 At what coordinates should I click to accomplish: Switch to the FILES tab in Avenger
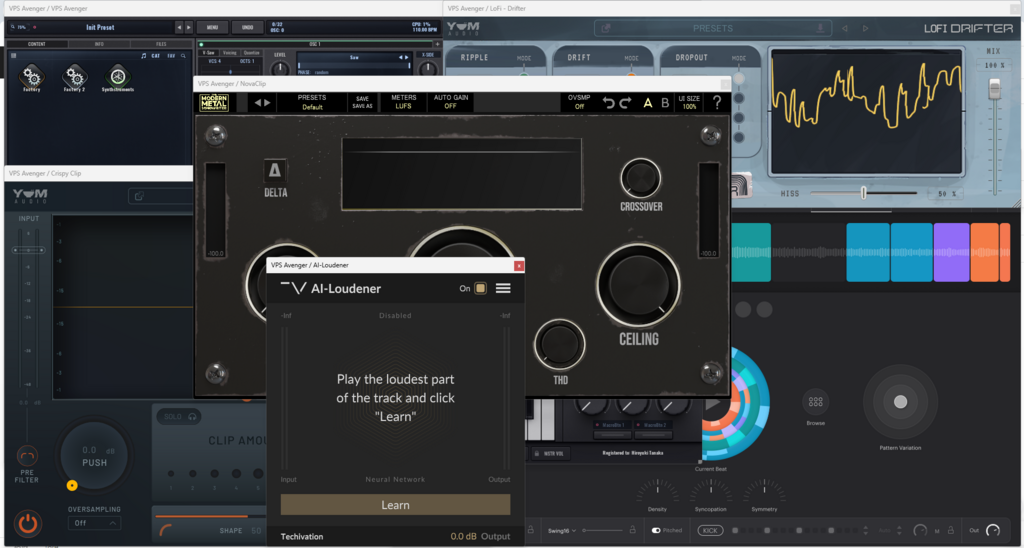pos(161,44)
